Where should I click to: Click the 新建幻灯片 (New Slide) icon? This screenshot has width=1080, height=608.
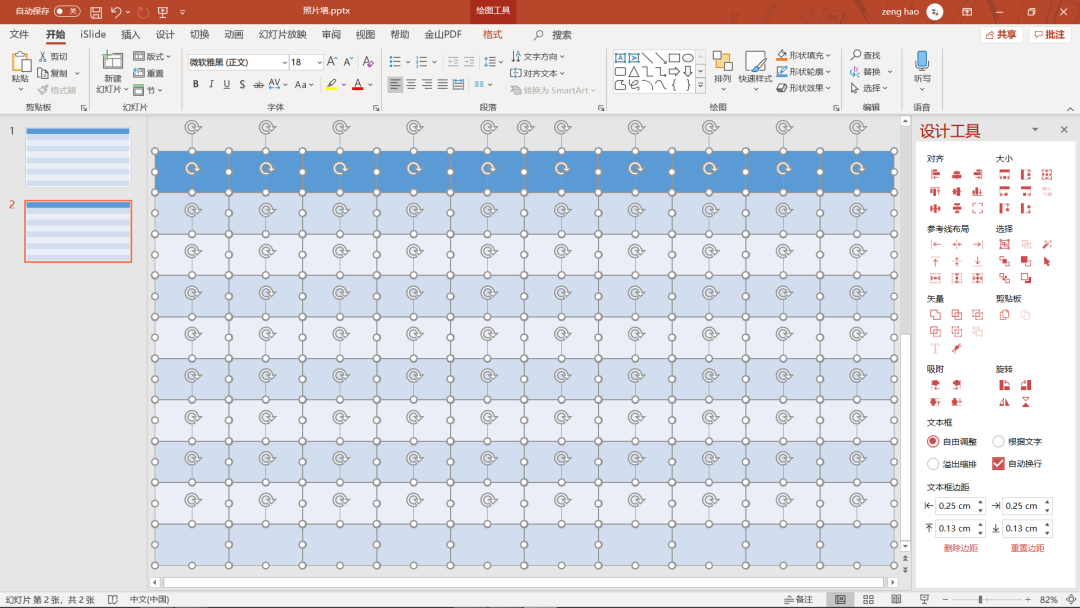(x=112, y=62)
